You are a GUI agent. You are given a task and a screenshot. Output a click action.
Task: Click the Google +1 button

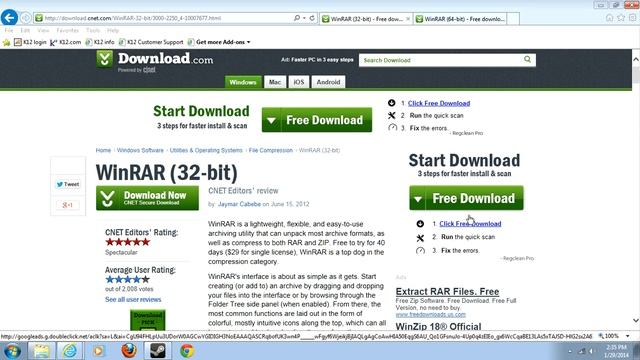point(68,205)
